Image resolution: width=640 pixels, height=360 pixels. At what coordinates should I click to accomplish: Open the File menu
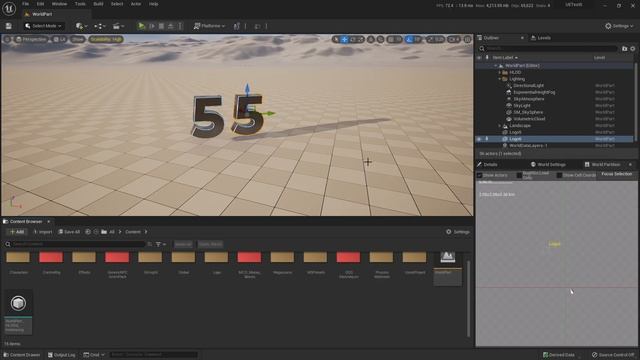pyautogui.click(x=25, y=4)
